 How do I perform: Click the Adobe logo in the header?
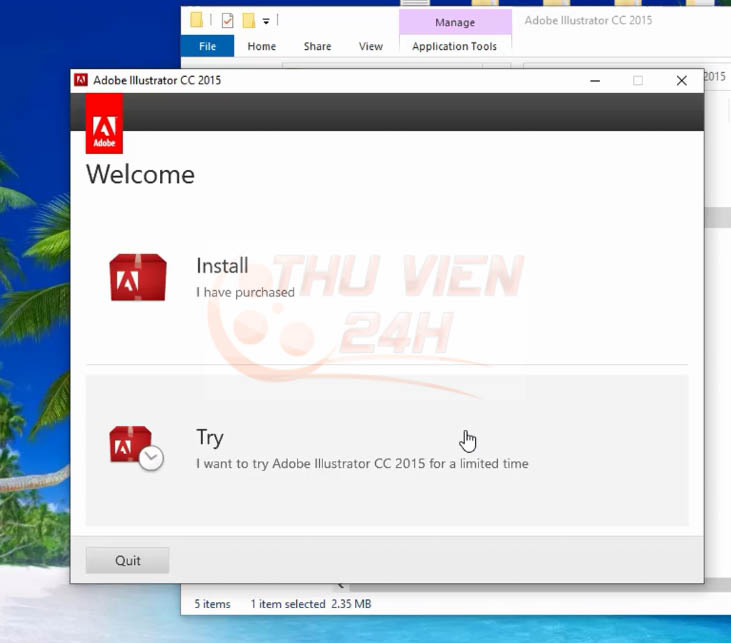[104, 124]
